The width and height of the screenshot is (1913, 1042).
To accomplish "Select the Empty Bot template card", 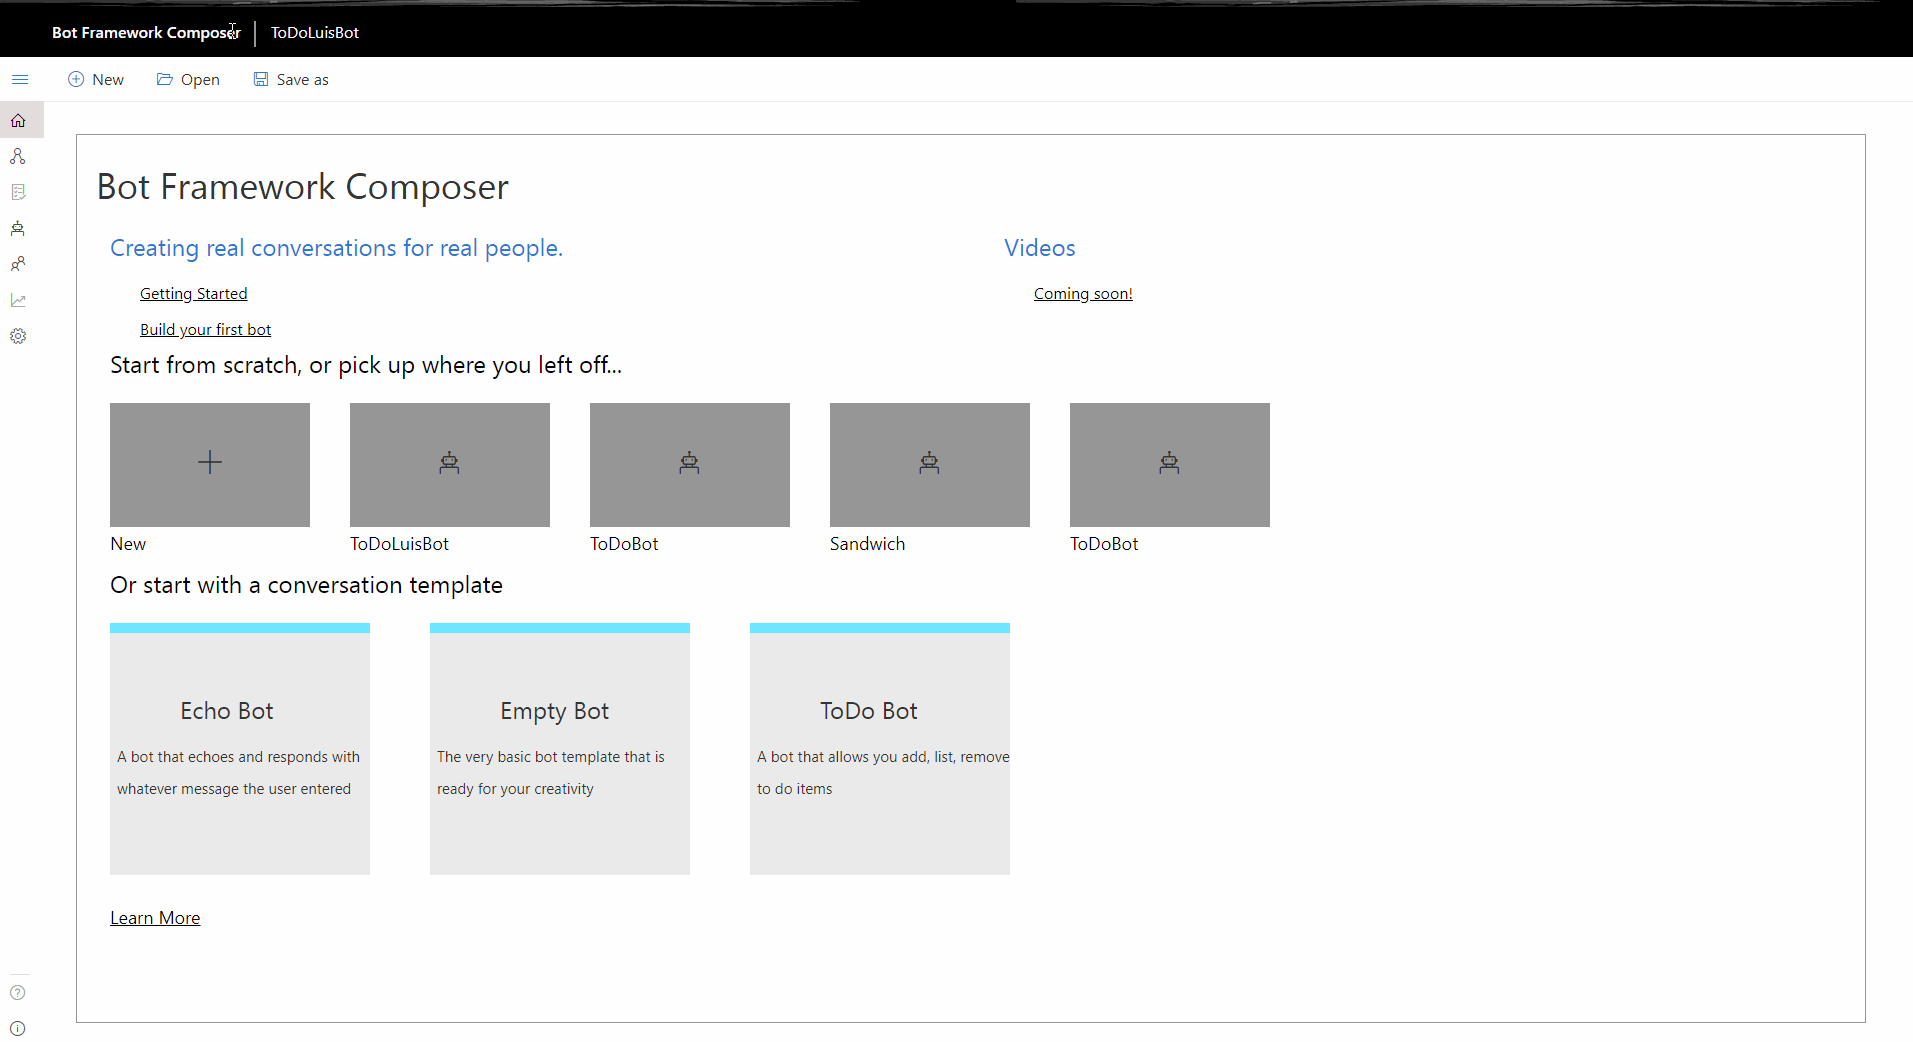I will click(x=560, y=749).
